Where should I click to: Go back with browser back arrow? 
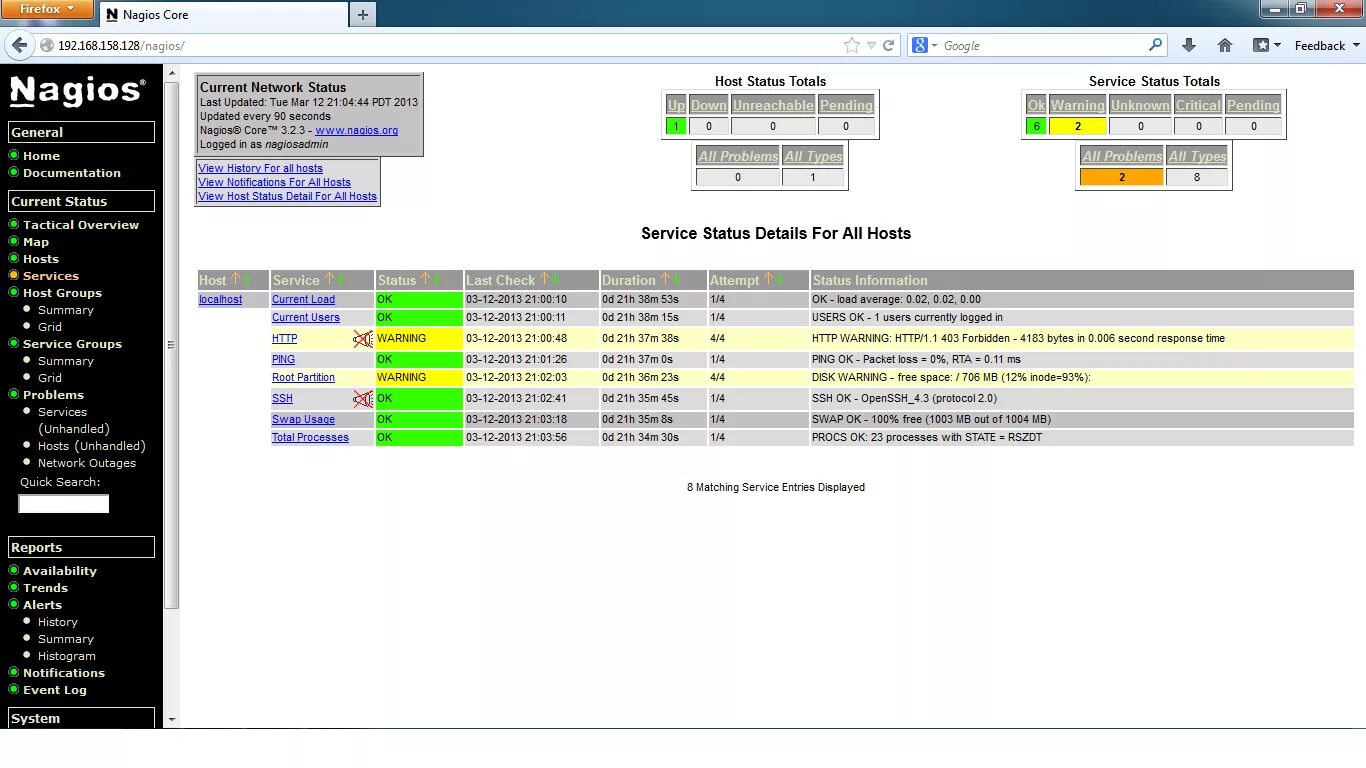coord(19,45)
